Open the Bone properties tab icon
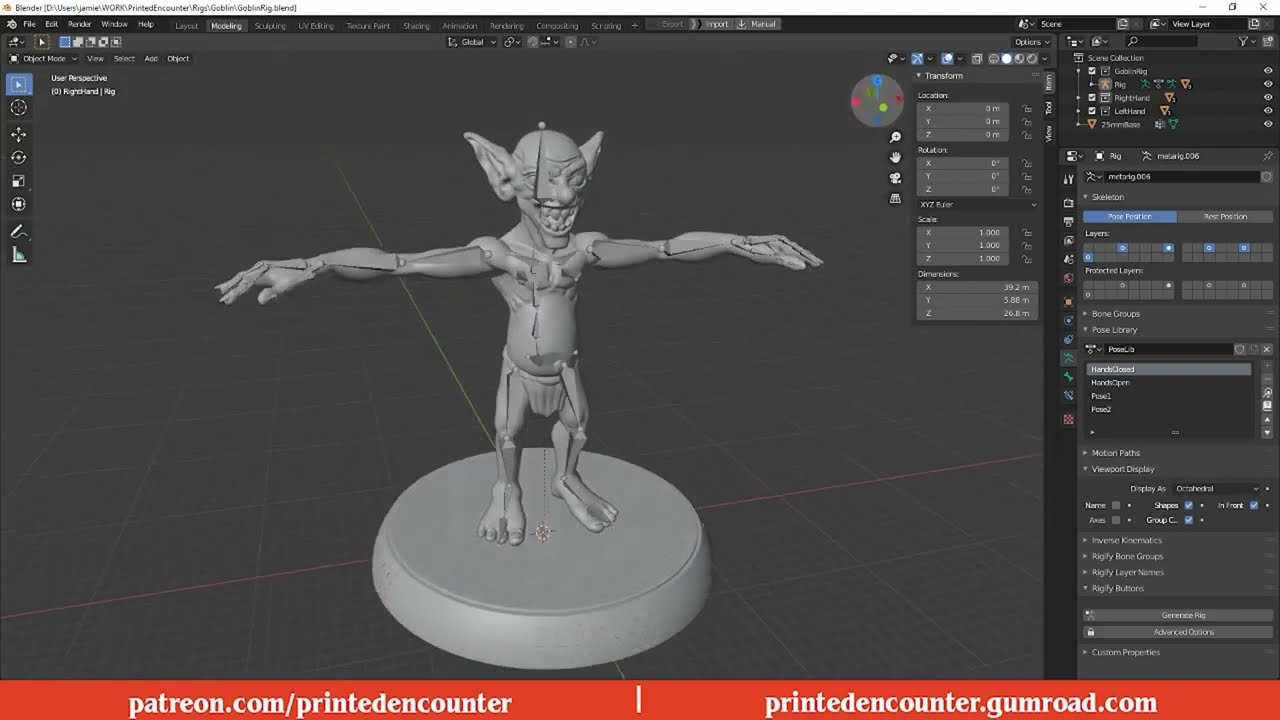The width and height of the screenshot is (1280, 720). point(1068,376)
